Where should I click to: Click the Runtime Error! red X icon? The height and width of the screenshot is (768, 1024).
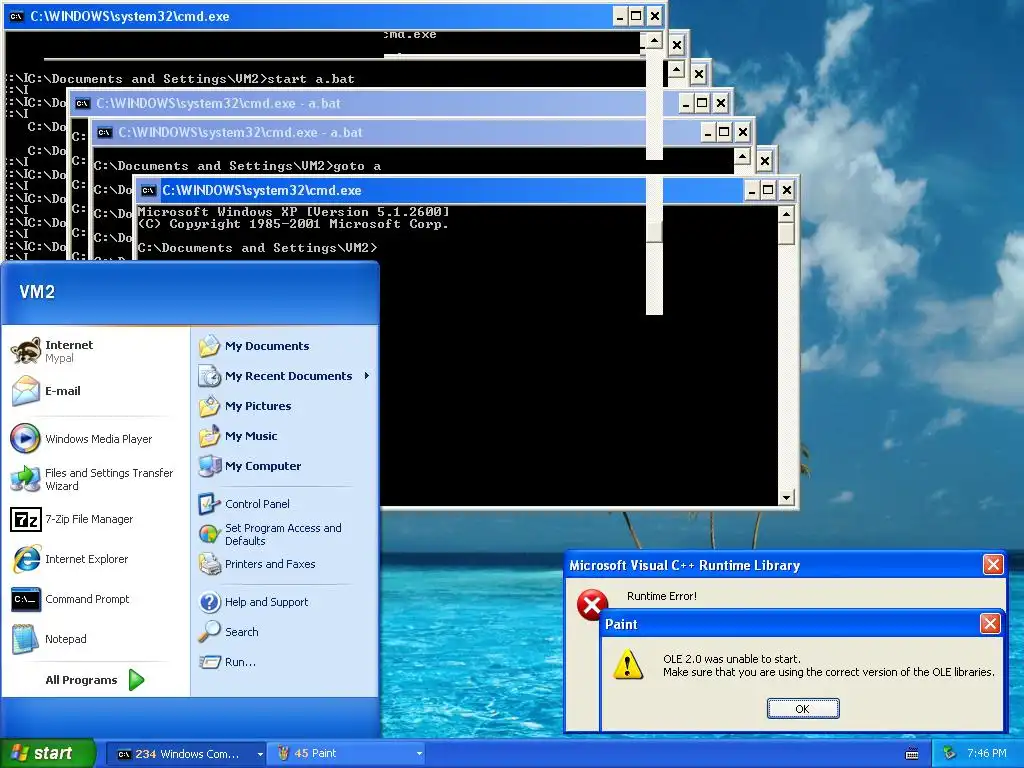click(x=592, y=605)
